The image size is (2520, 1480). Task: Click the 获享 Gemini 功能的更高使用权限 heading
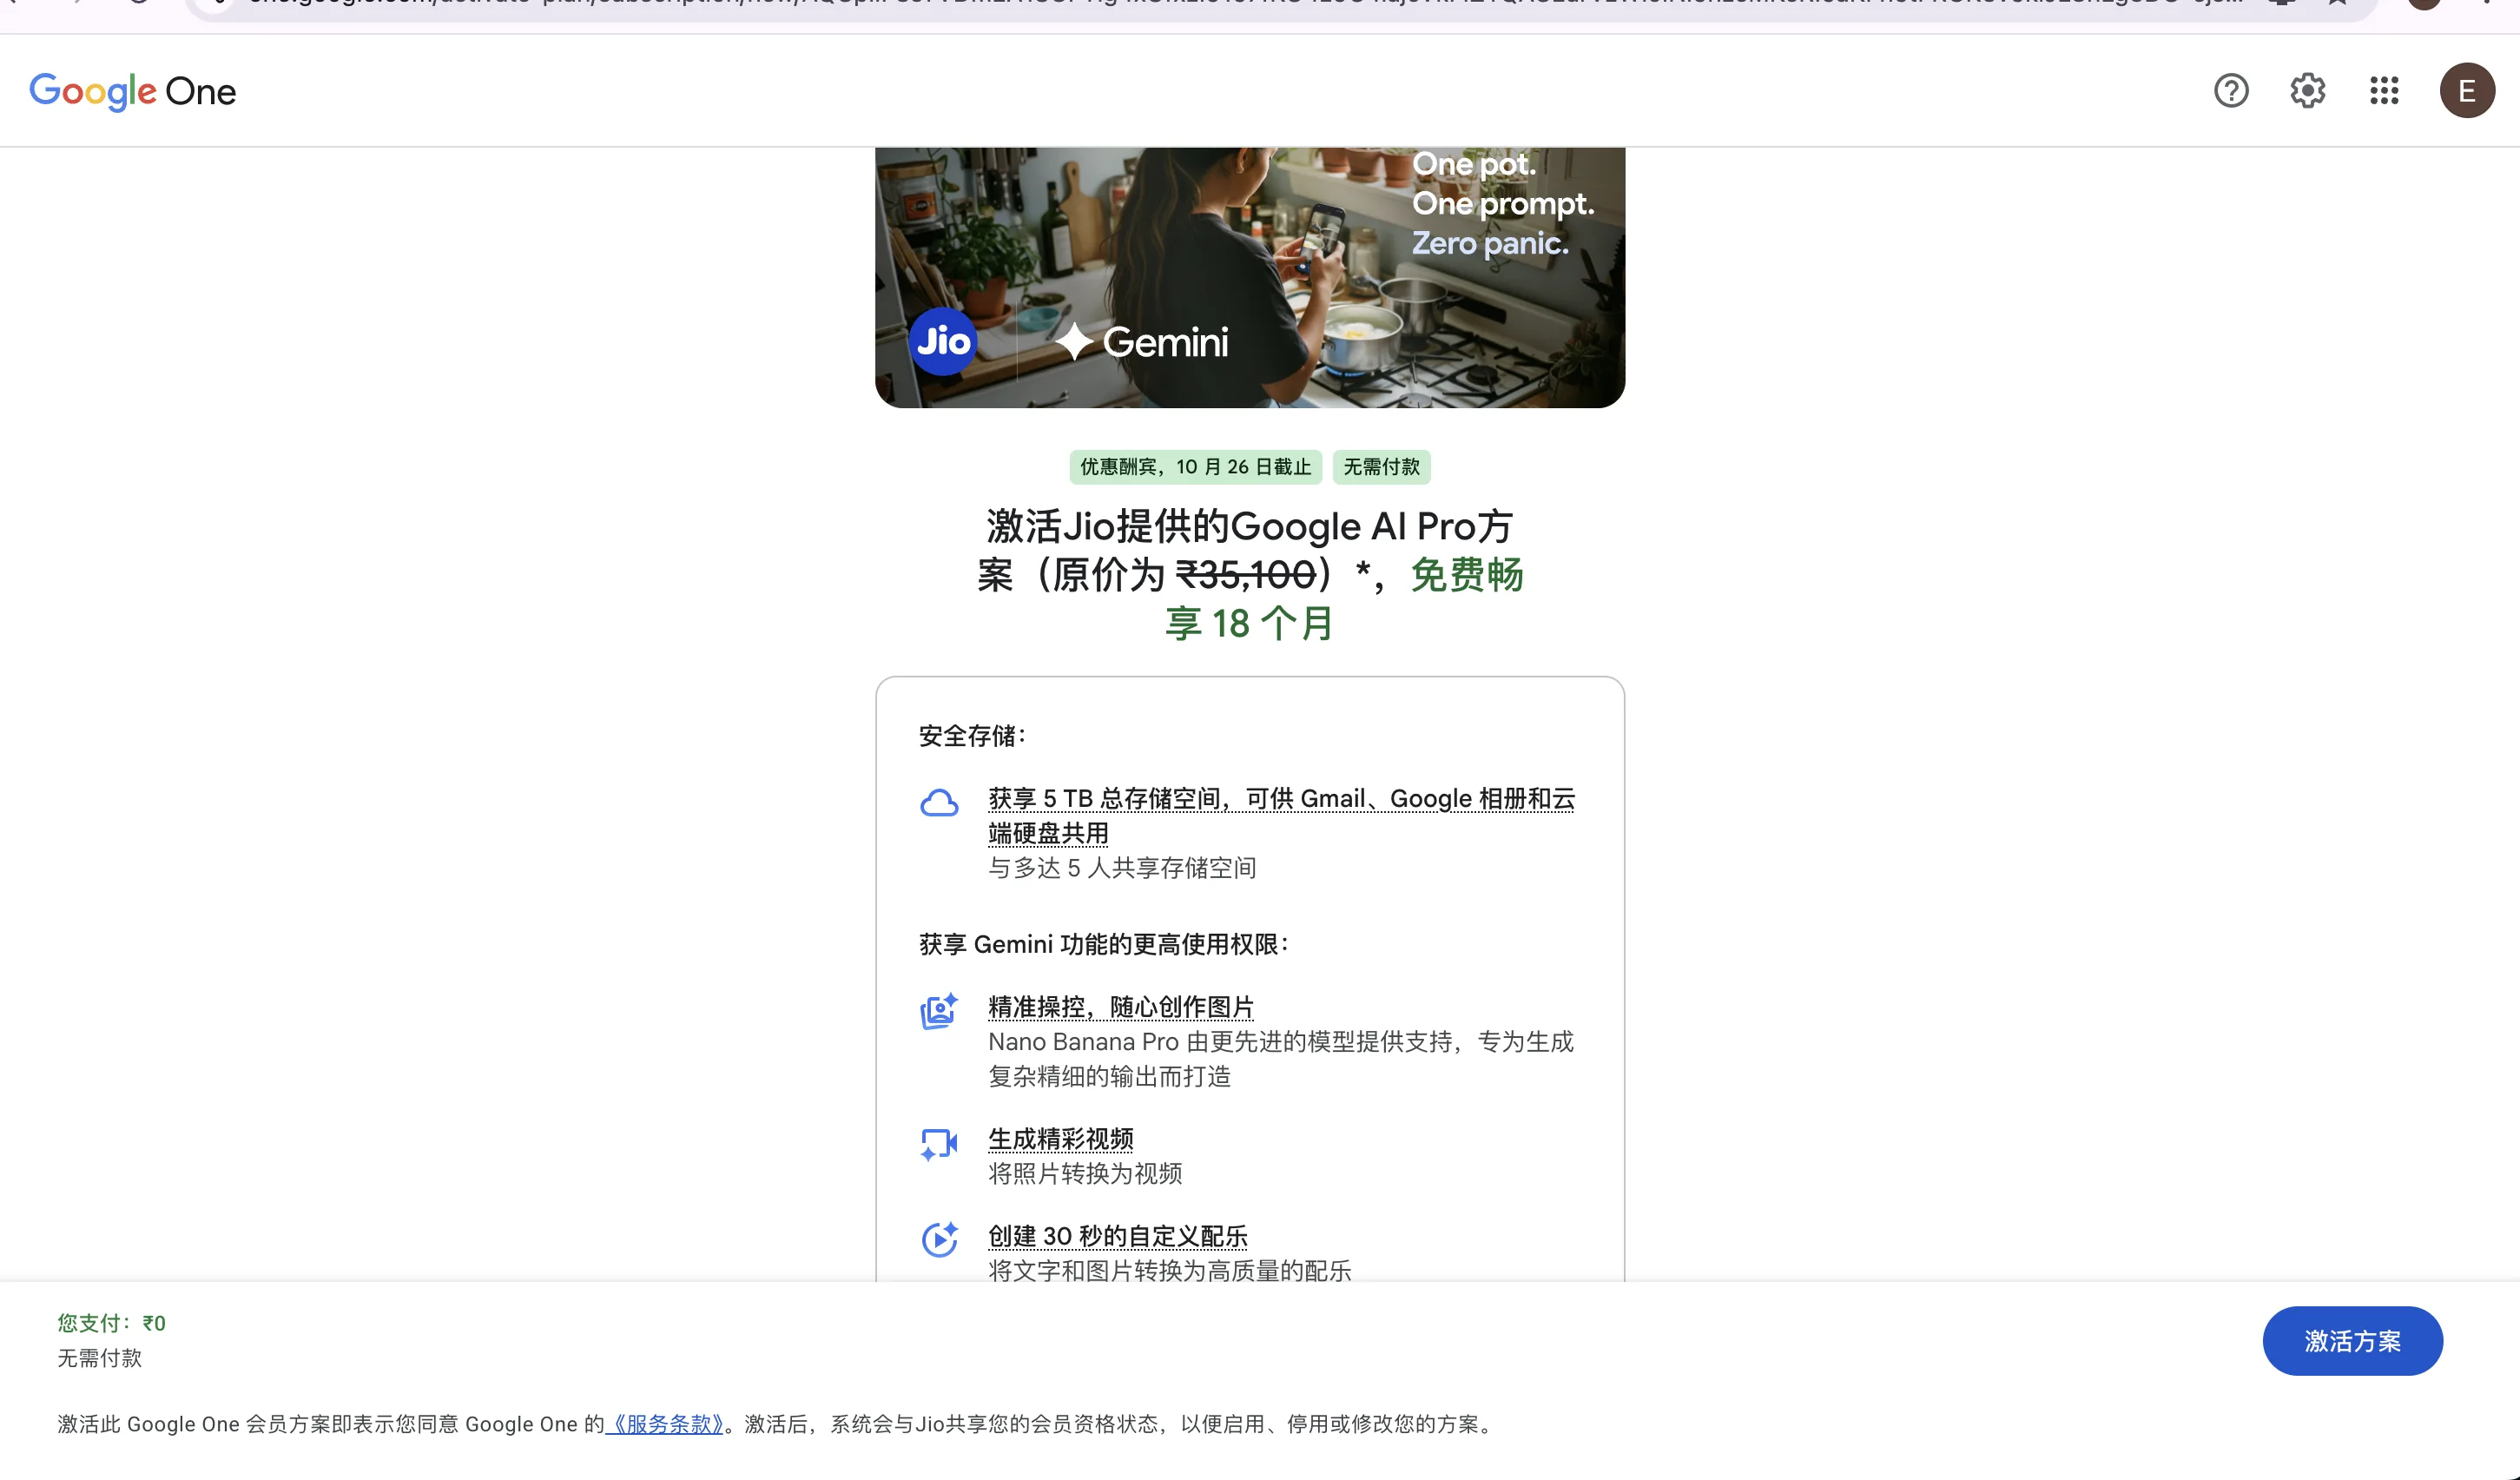coord(1104,944)
